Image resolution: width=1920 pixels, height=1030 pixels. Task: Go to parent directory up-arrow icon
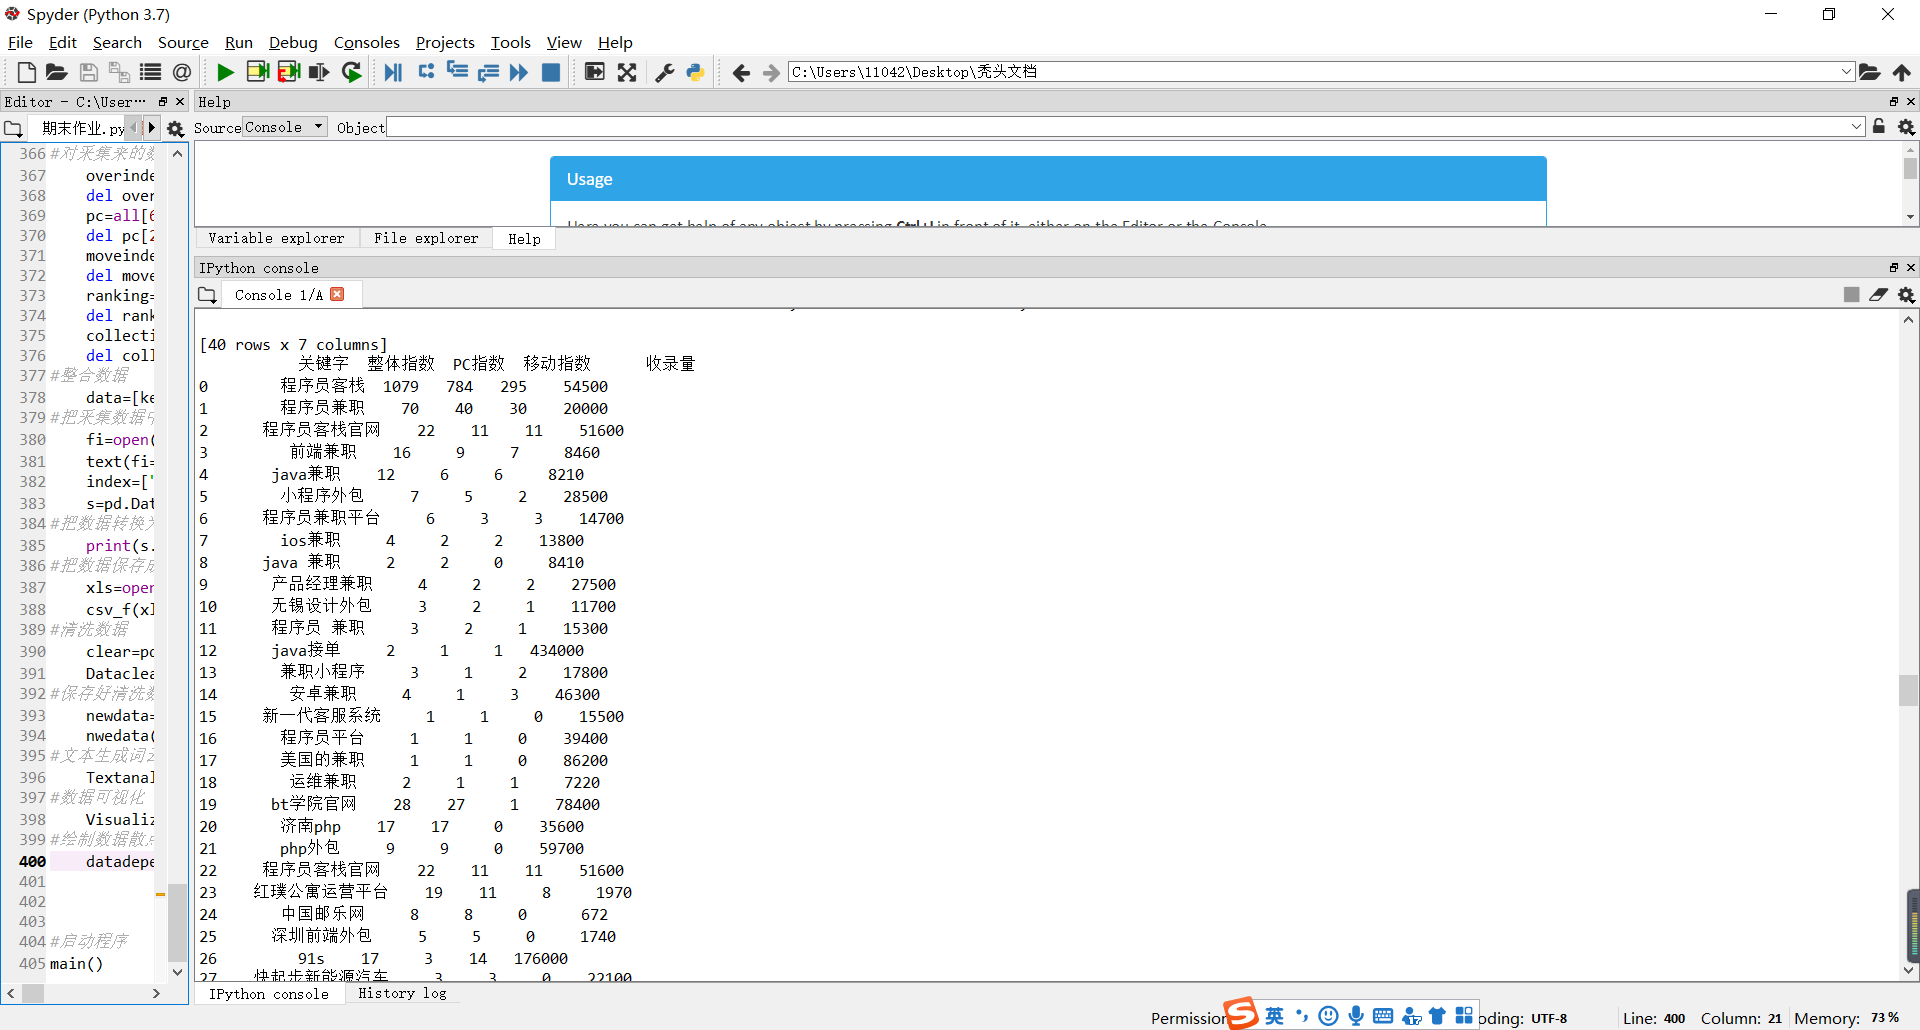[1902, 72]
